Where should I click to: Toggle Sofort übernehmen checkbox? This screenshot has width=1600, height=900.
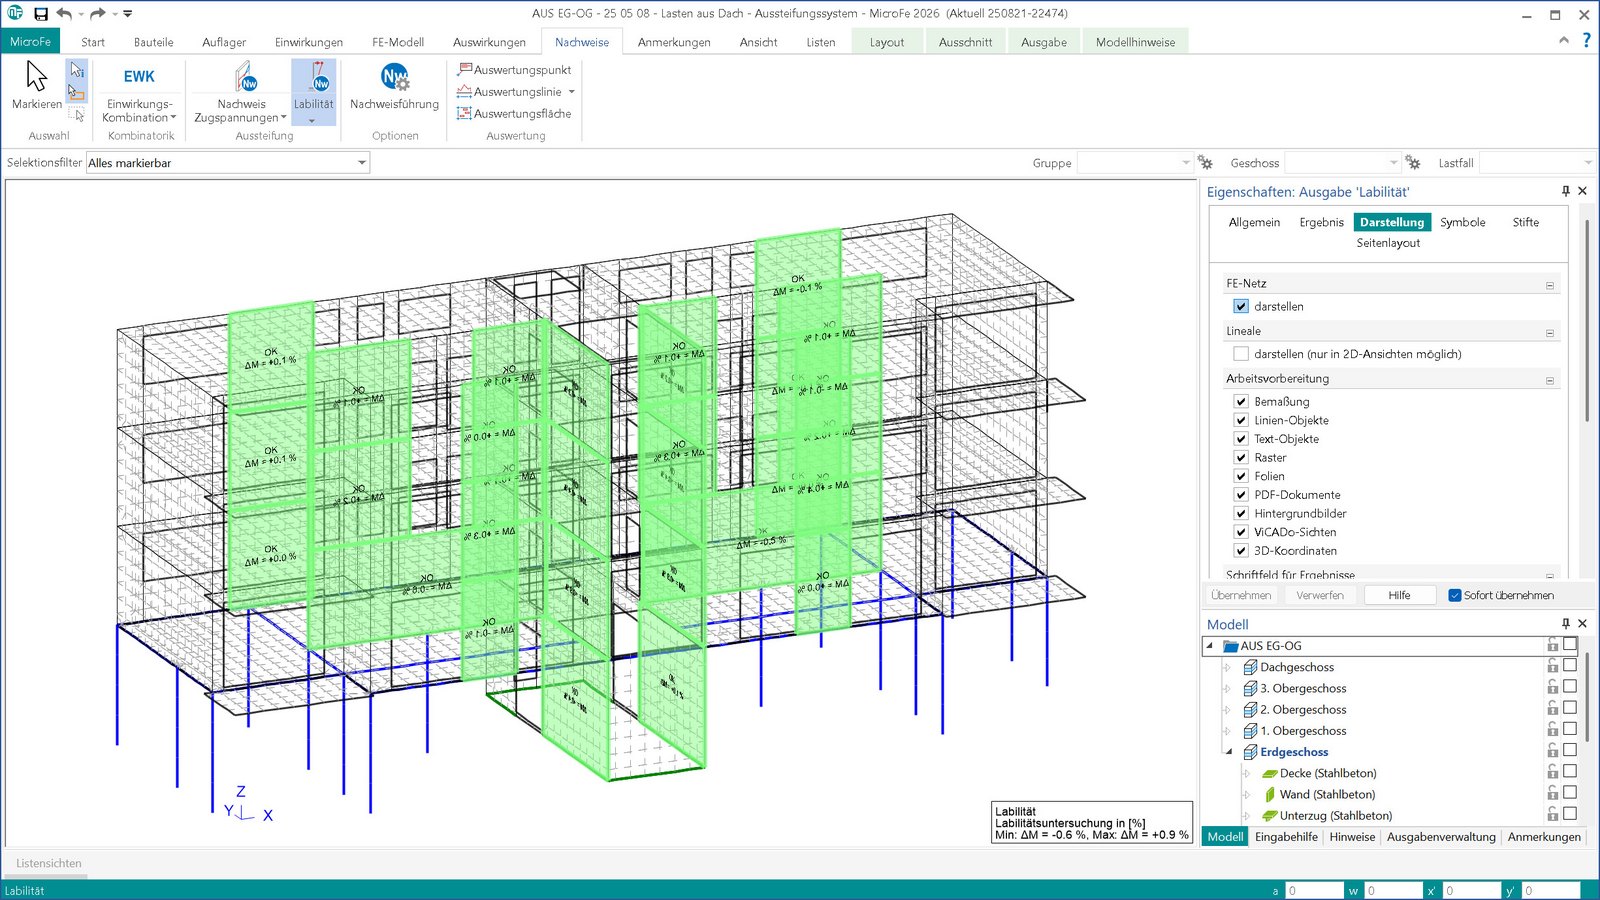(x=1455, y=595)
